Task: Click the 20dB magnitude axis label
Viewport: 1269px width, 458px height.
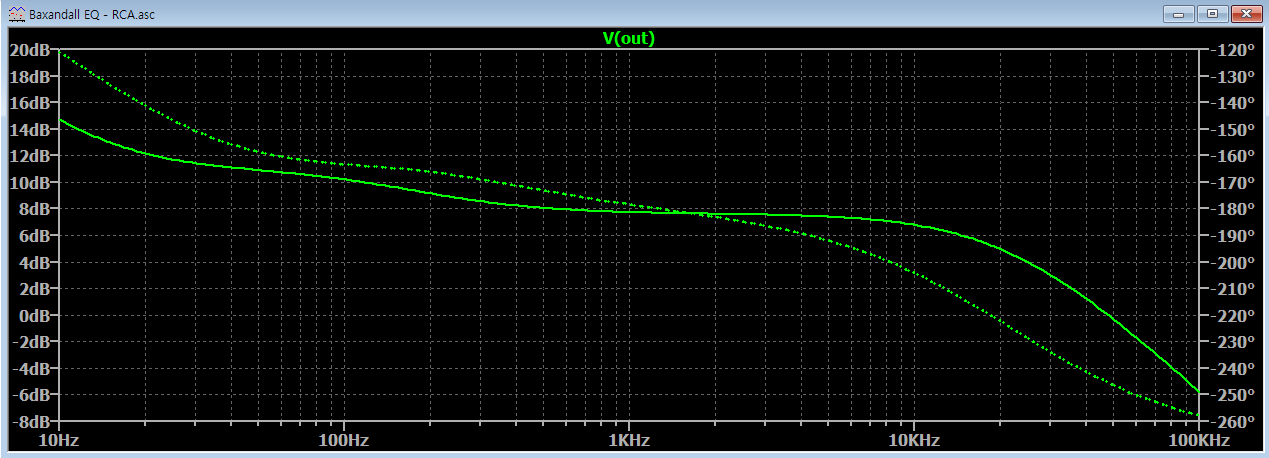Action: point(30,50)
